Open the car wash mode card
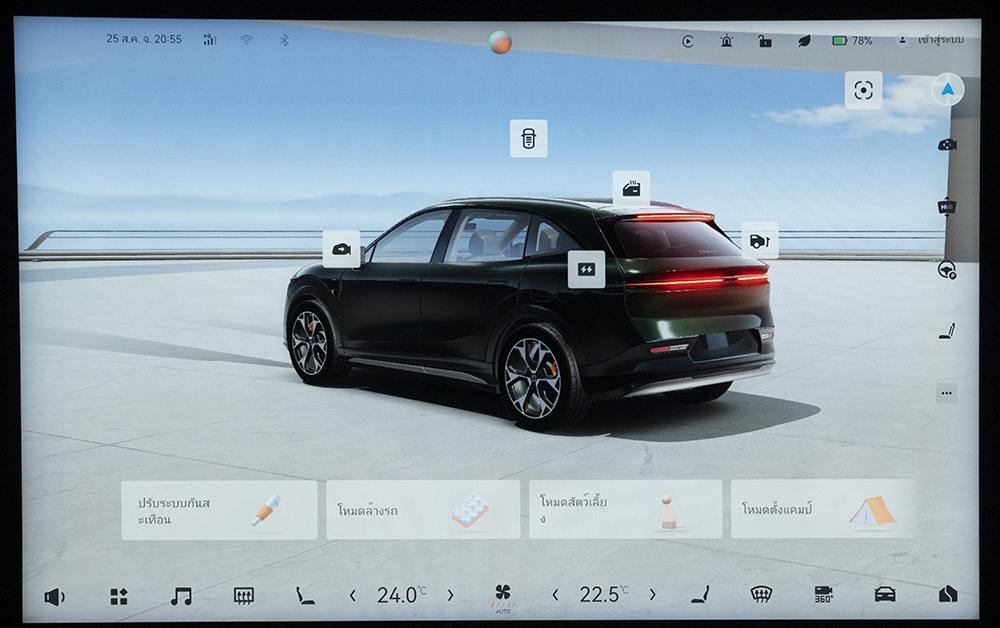This screenshot has height=628, width=1000. click(423, 510)
